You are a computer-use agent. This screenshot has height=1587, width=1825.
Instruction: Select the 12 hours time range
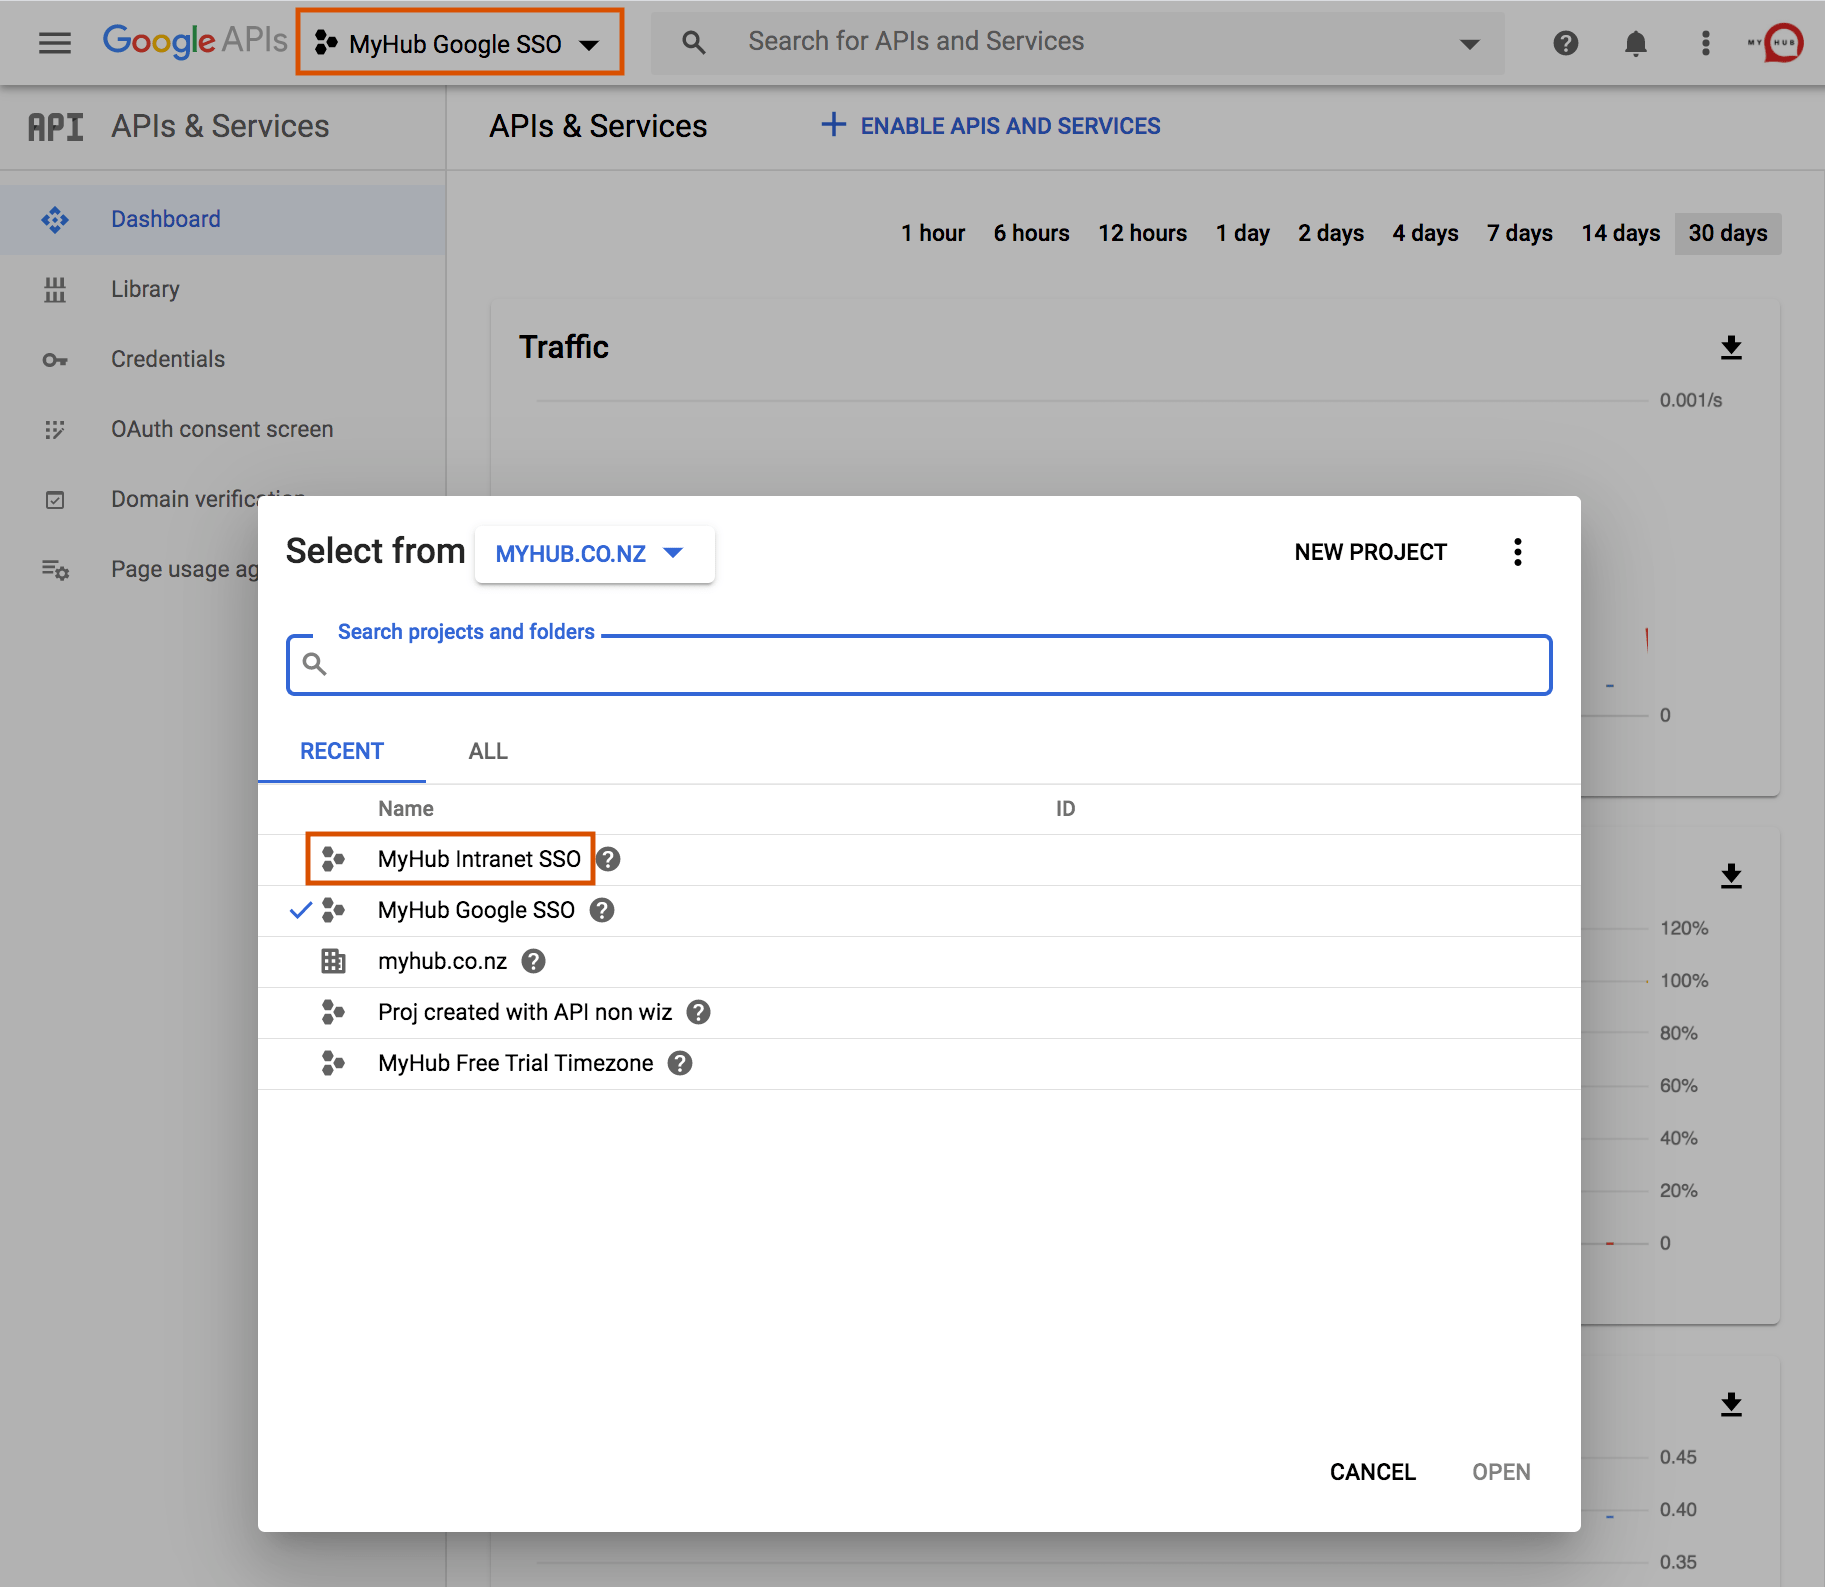click(x=1142, y=233)
